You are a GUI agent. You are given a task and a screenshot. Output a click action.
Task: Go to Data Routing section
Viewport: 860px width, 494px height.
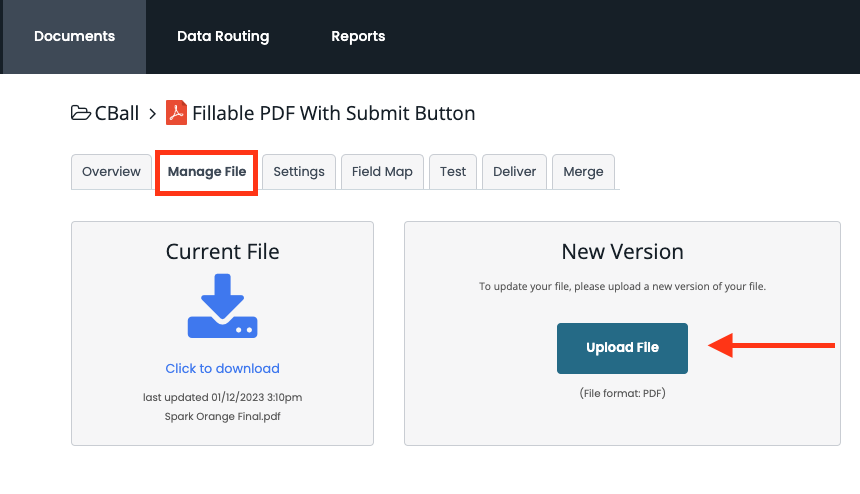(223, 36)
